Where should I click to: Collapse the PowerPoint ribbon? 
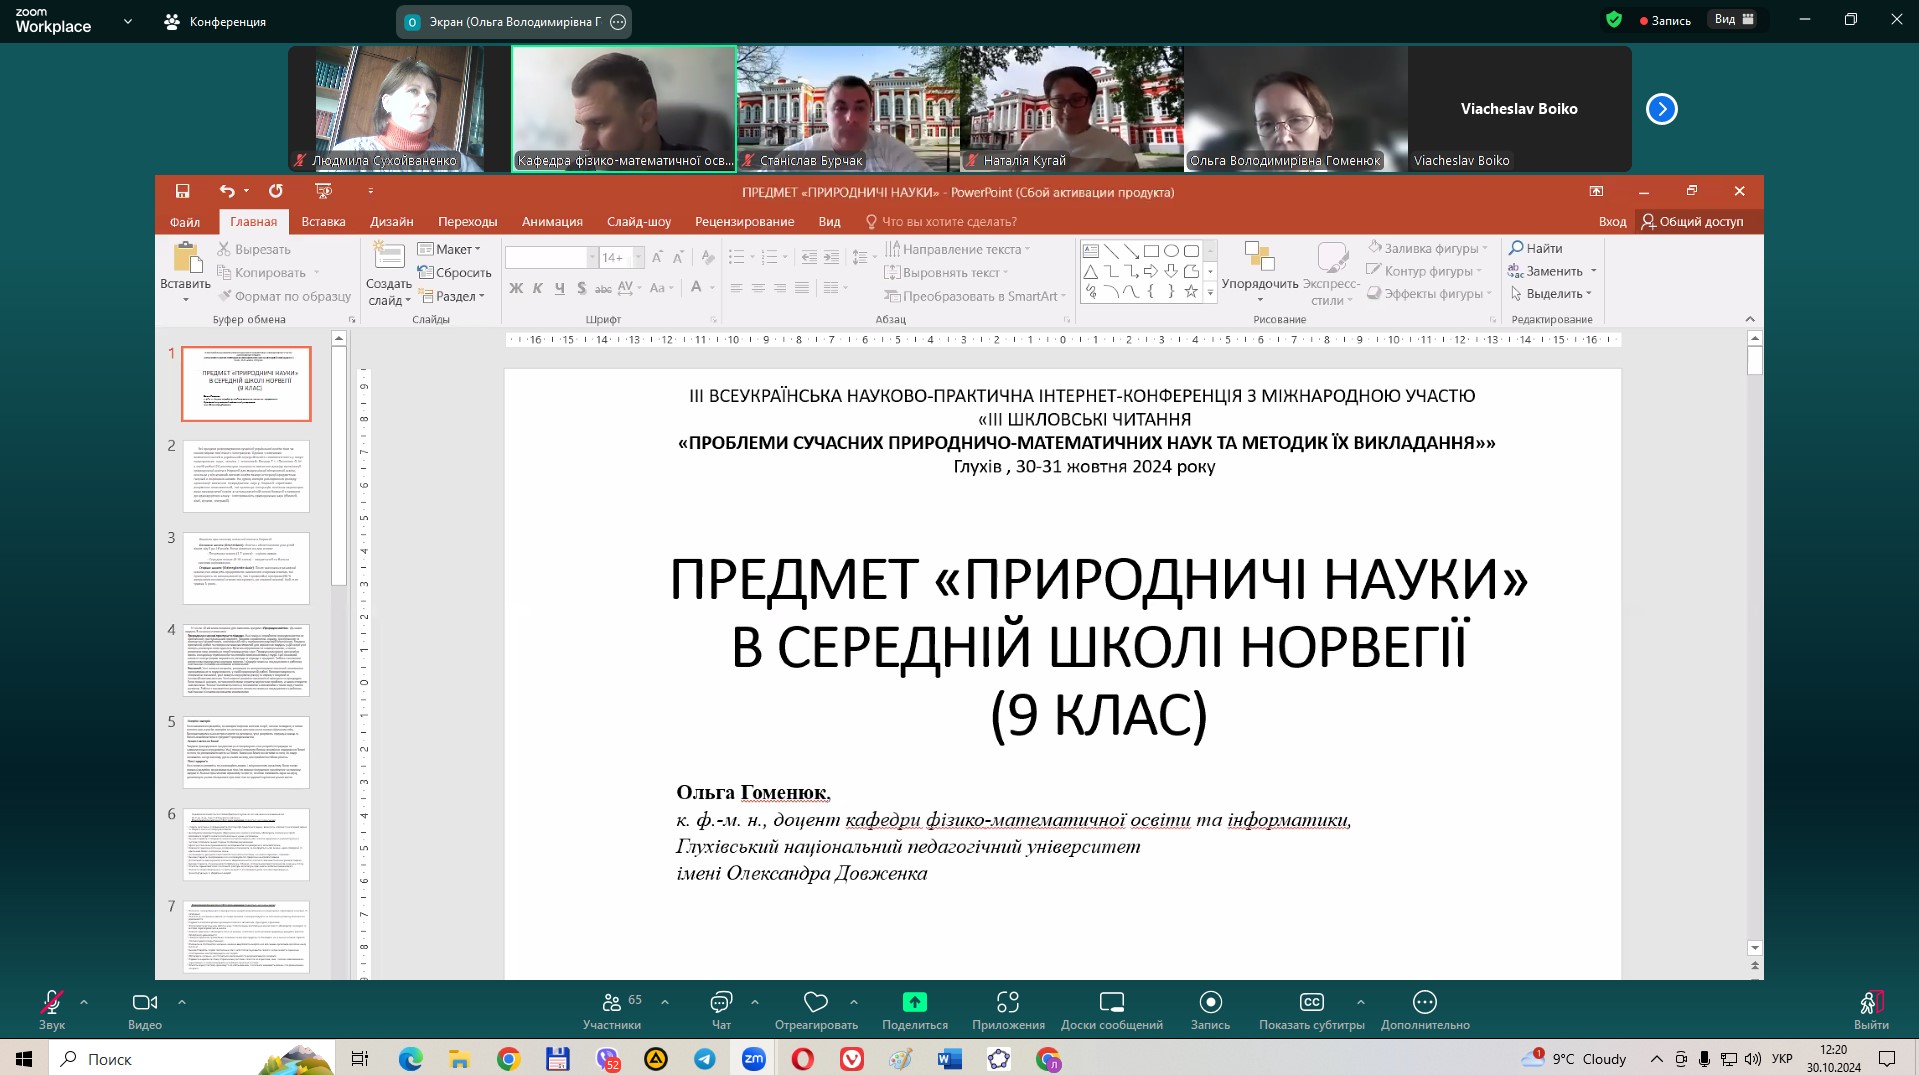1749,319
